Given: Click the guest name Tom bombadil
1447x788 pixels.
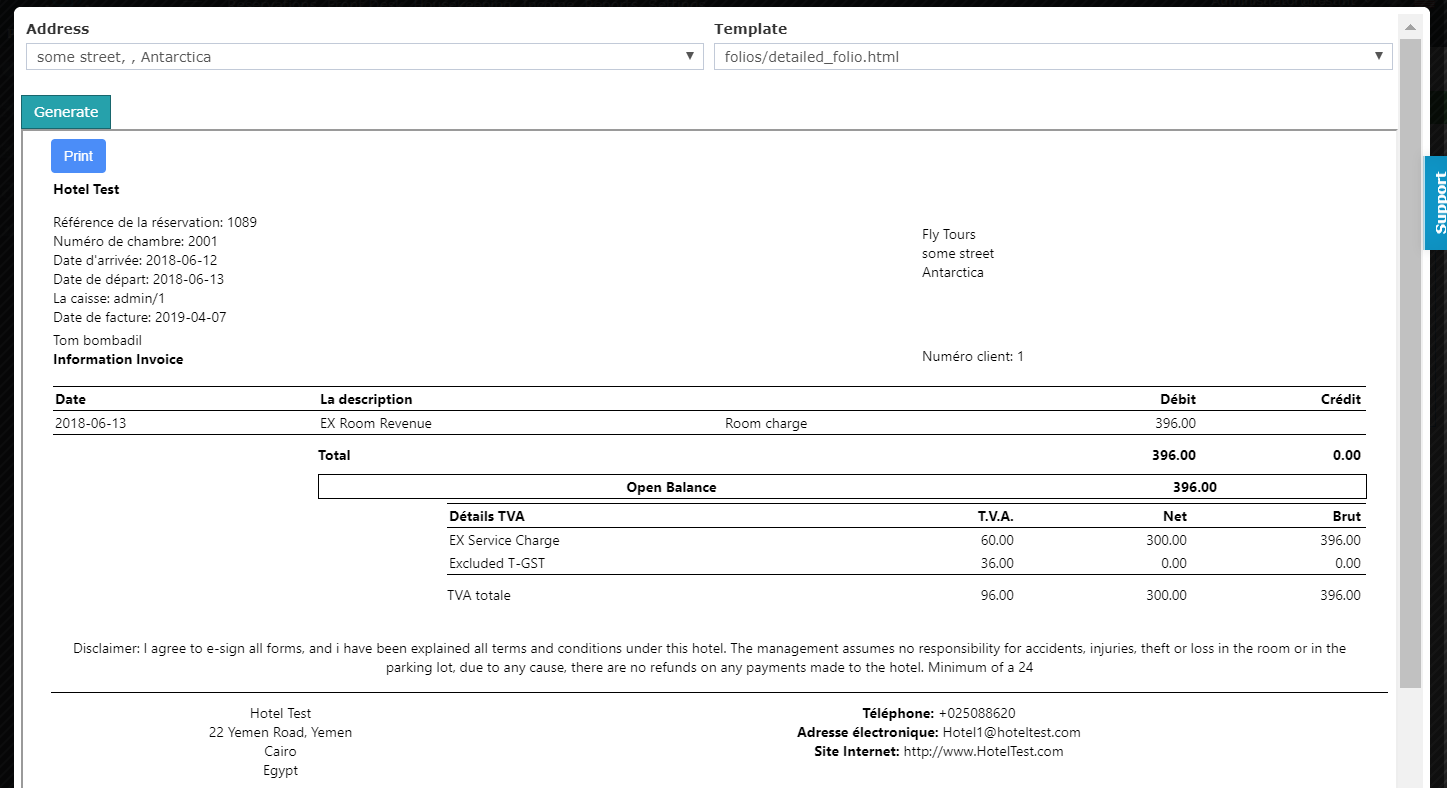Looking at the screenshot, I should 97,340.
